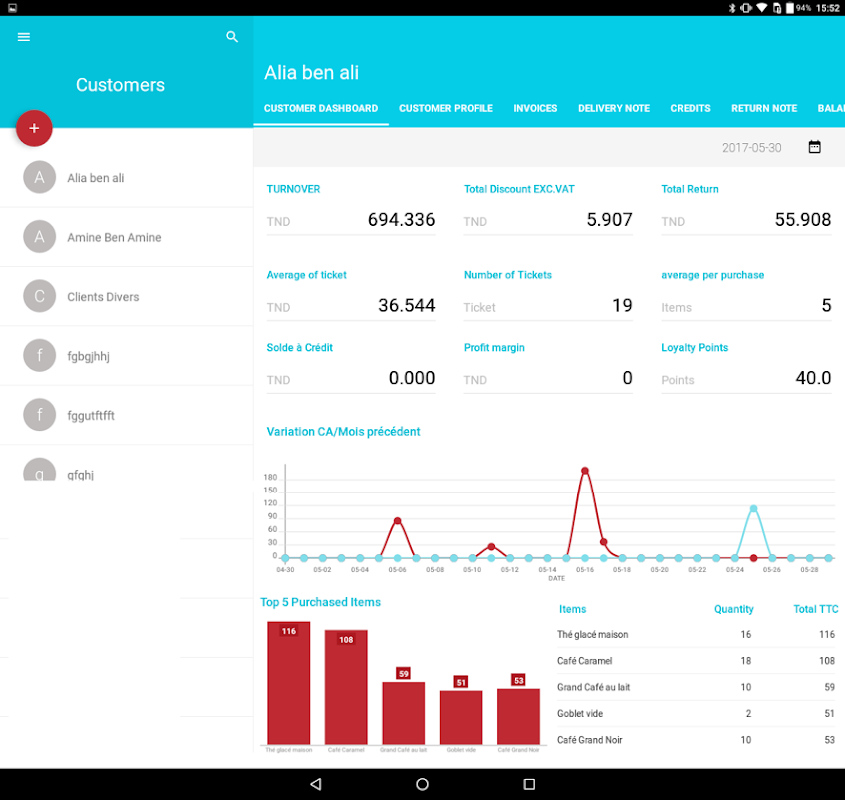Viewport: 845px width, 800px height.
Task: Tap the fggutftfft avatar circle
Action: (x=39, y=415)
